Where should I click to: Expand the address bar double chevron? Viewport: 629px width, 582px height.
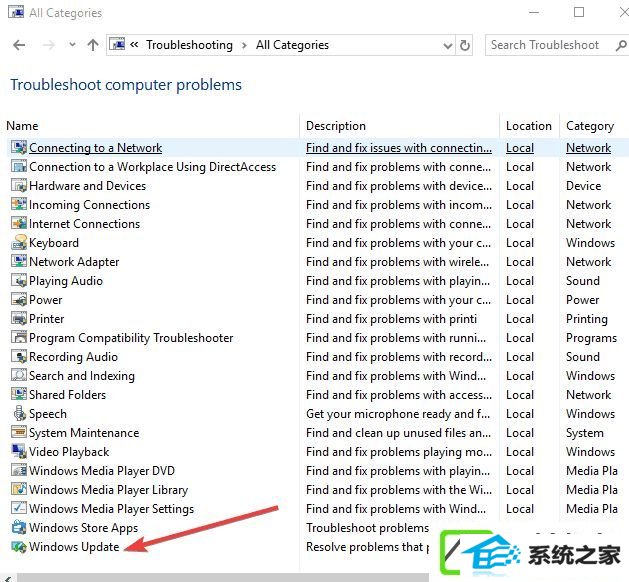pyautogui.click(x=134, y=45)
